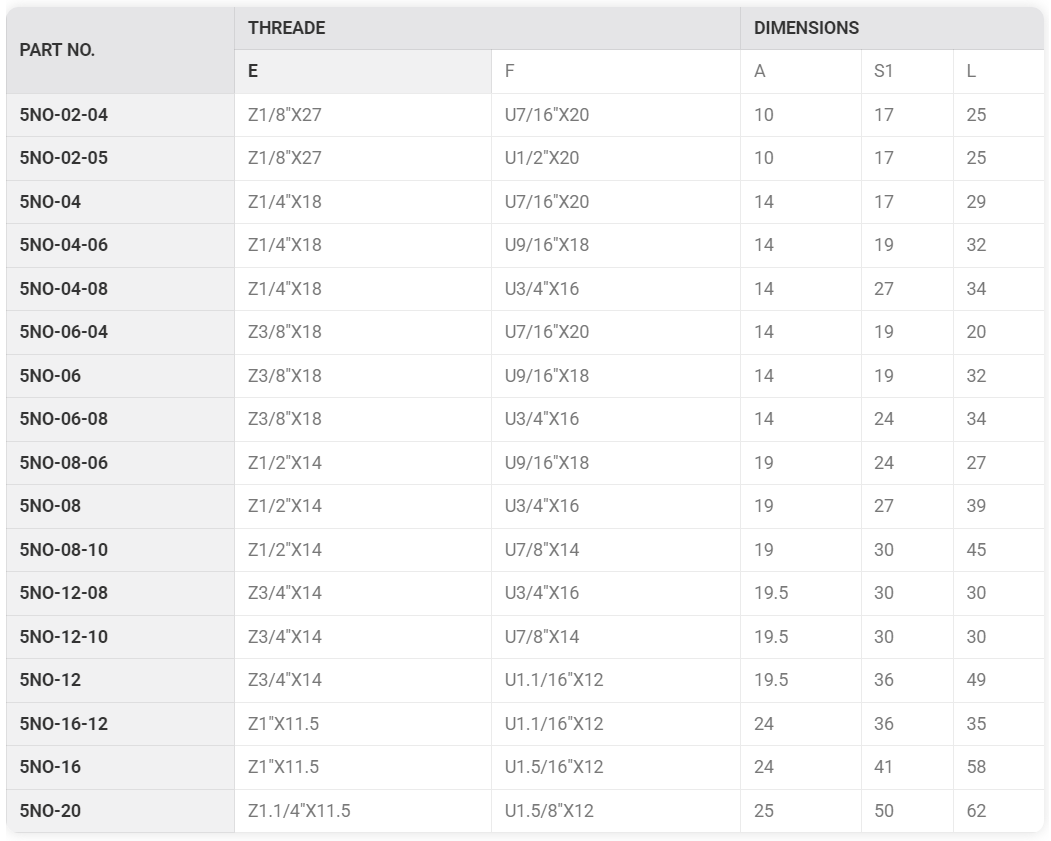Select the U1.5/16"X12 cell
The image size is (1051, 841).
click(x=616, y=767)
